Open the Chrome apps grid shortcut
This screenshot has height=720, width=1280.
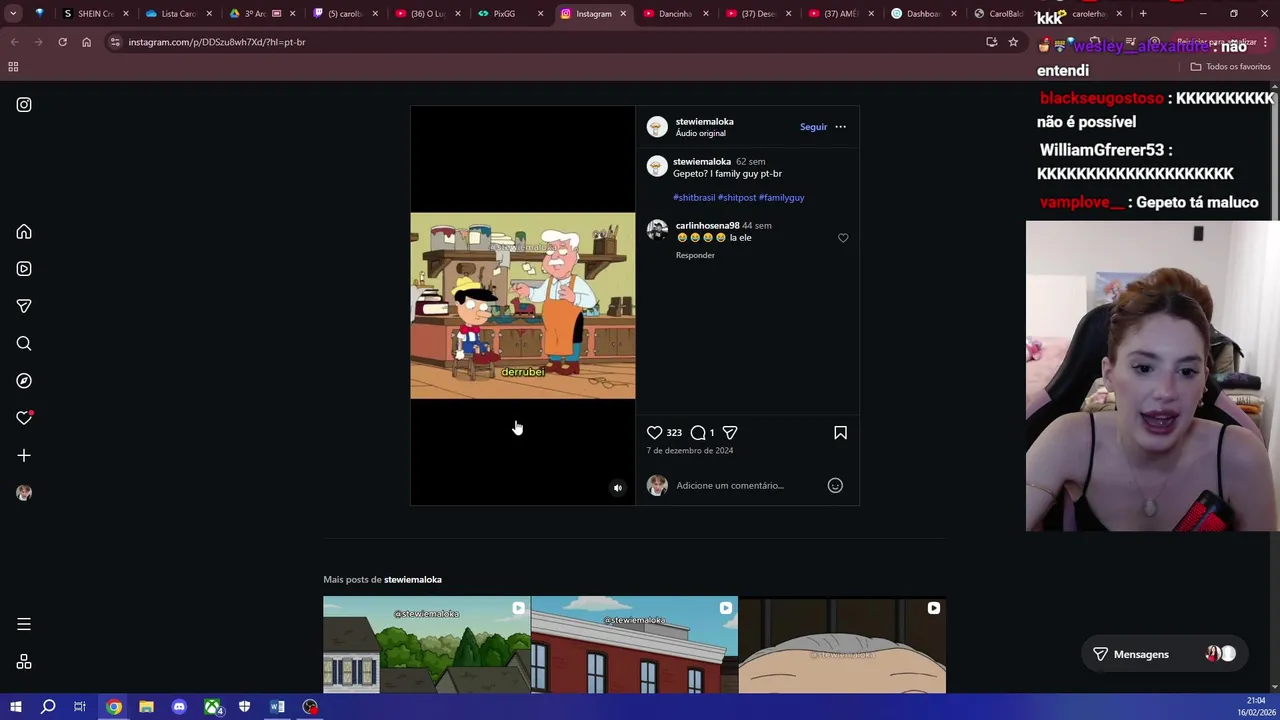[13, 67]
